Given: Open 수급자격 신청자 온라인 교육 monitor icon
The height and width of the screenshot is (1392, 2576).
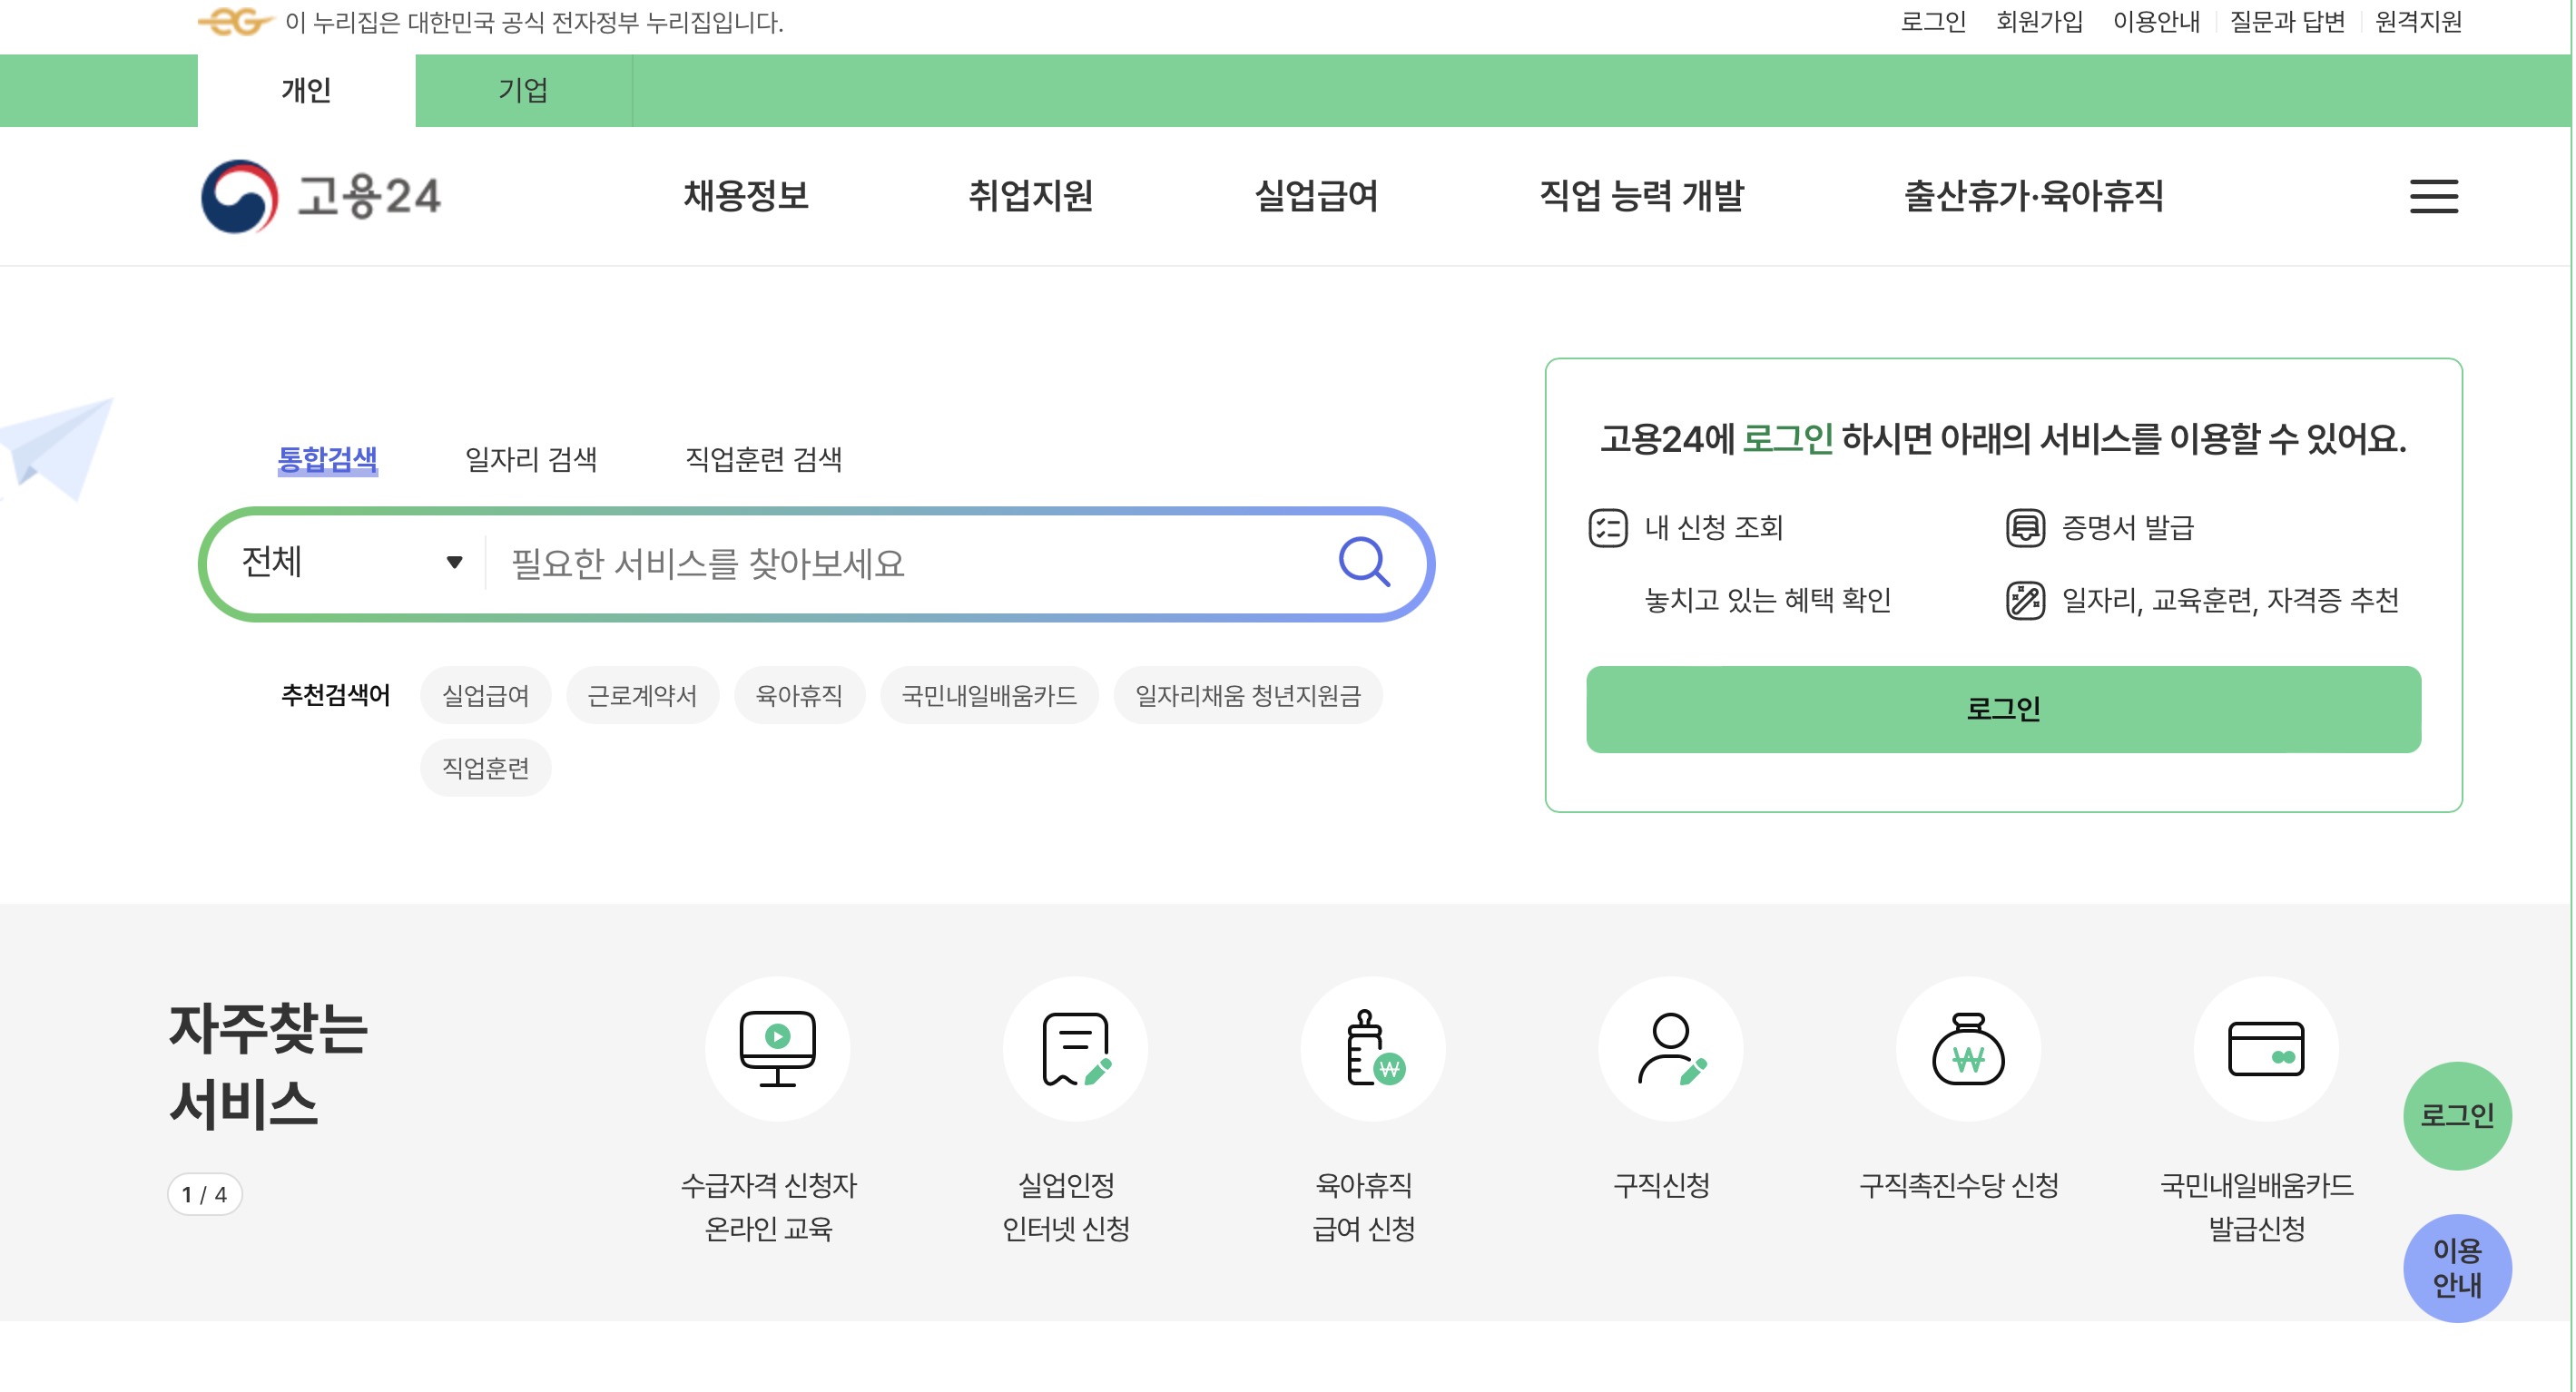Looking at the screenshot, I should (777, 1048).
